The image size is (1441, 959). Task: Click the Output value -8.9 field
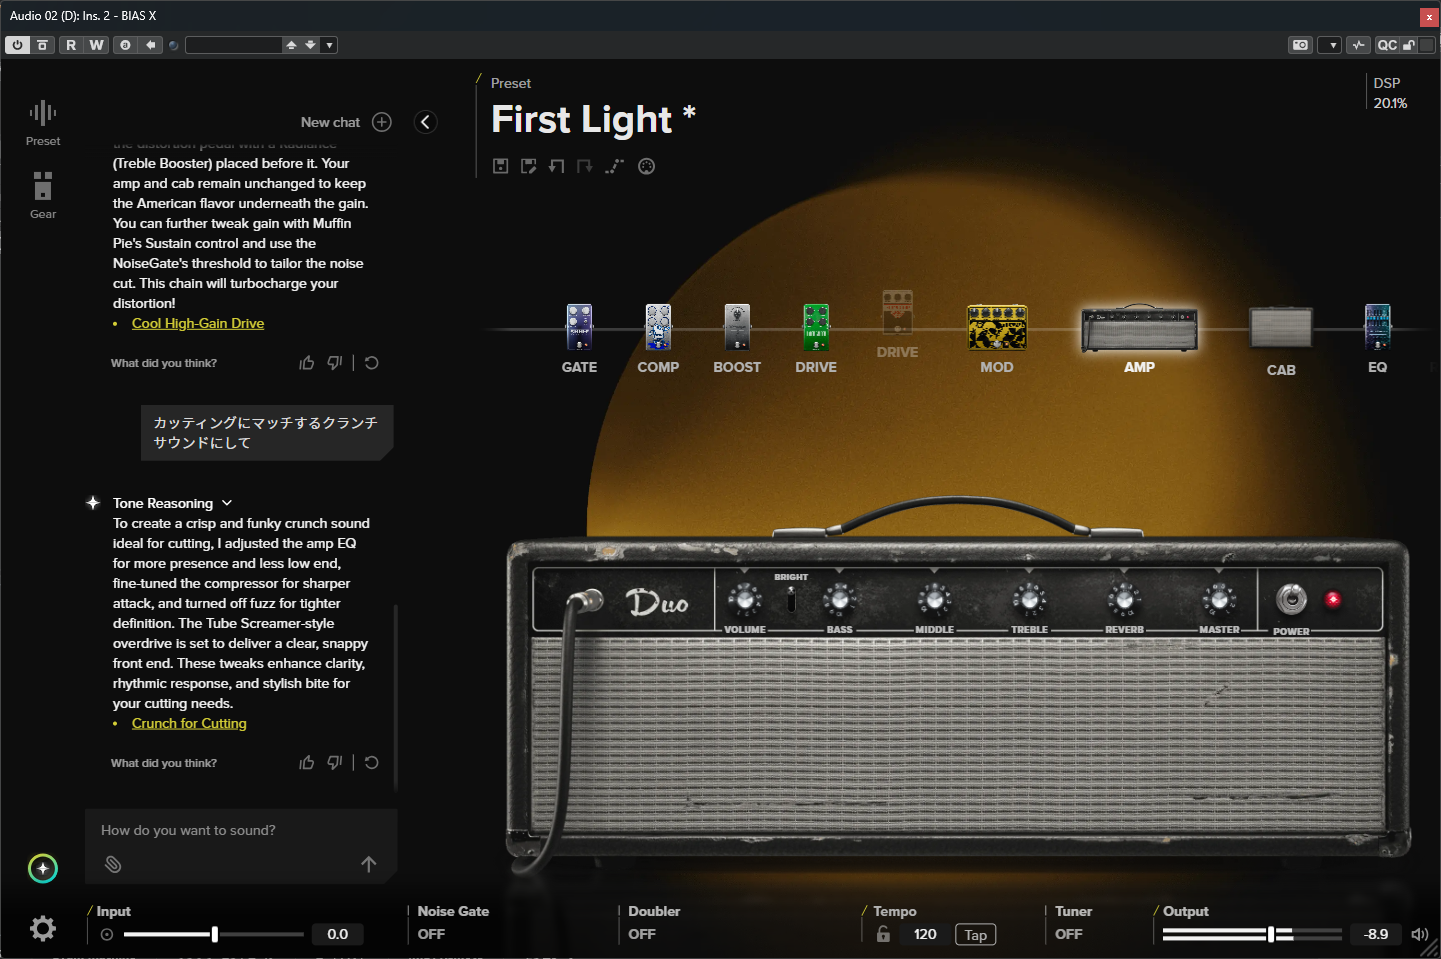[x=1376, y=934]
